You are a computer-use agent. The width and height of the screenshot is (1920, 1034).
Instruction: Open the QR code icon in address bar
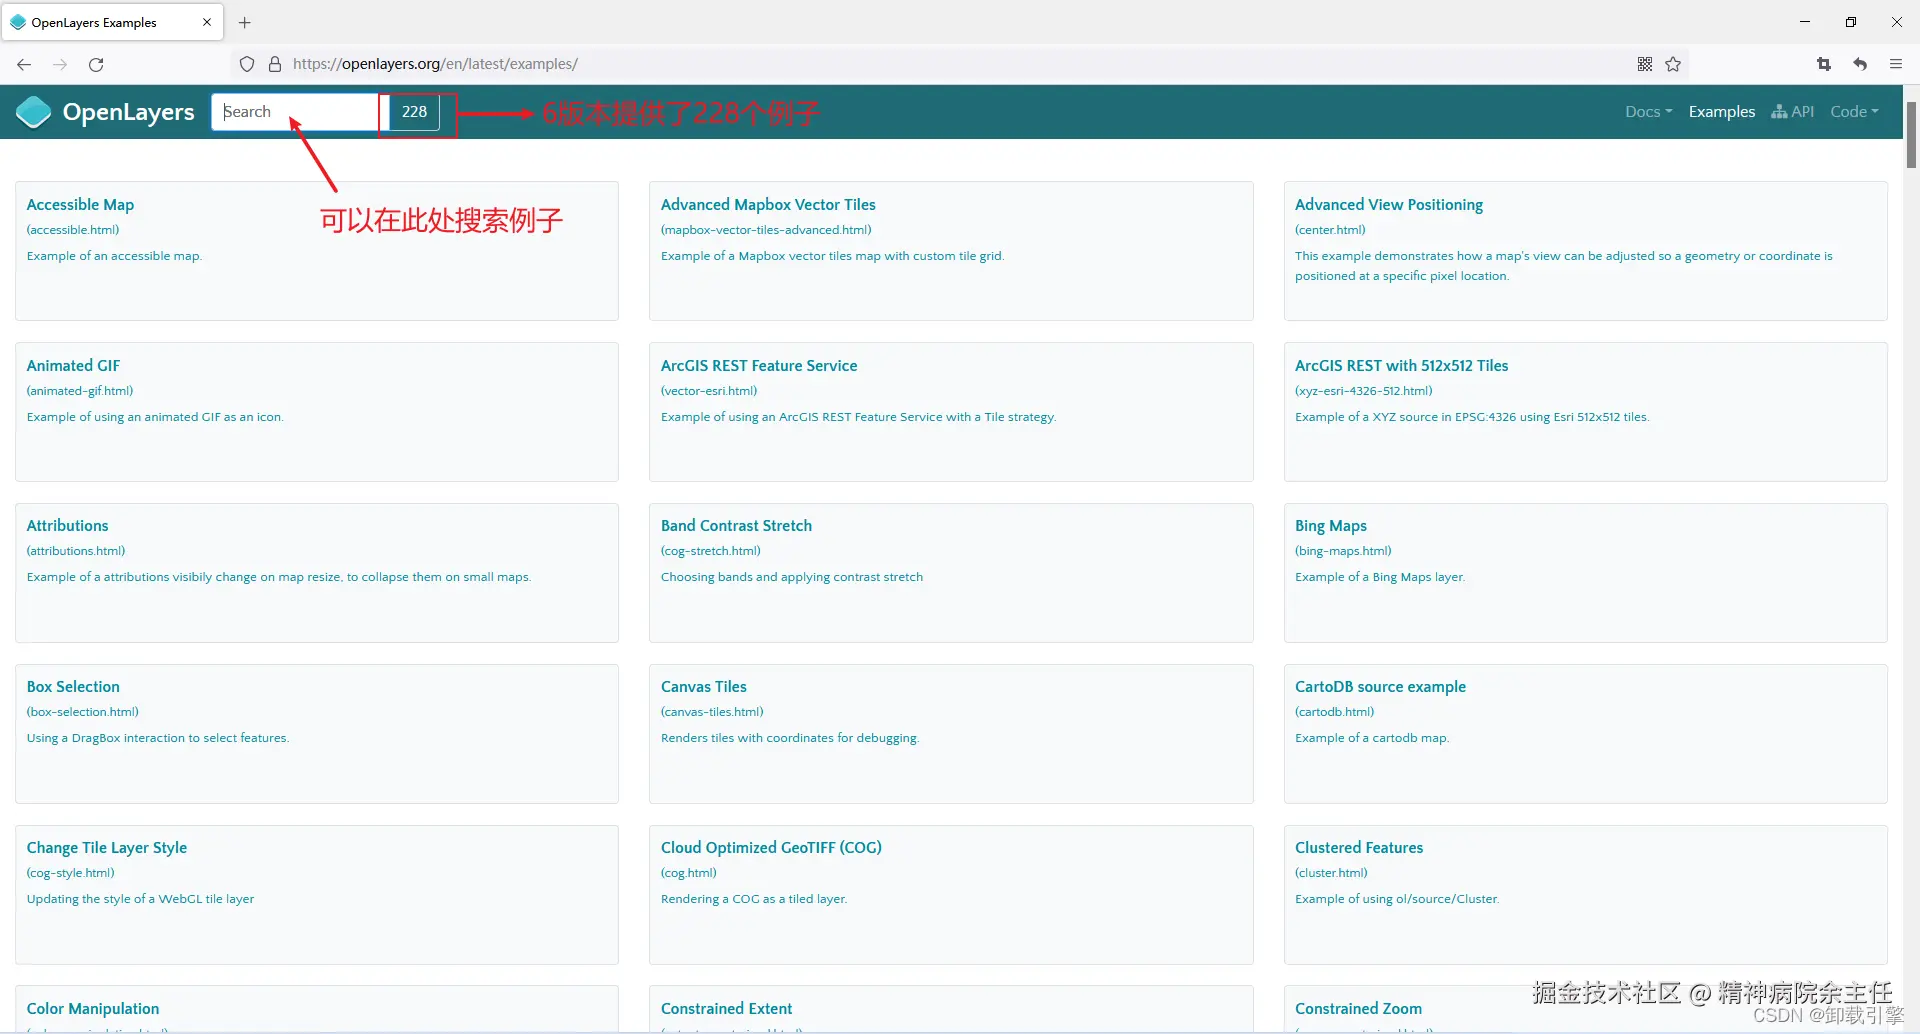click(1645, 64)
